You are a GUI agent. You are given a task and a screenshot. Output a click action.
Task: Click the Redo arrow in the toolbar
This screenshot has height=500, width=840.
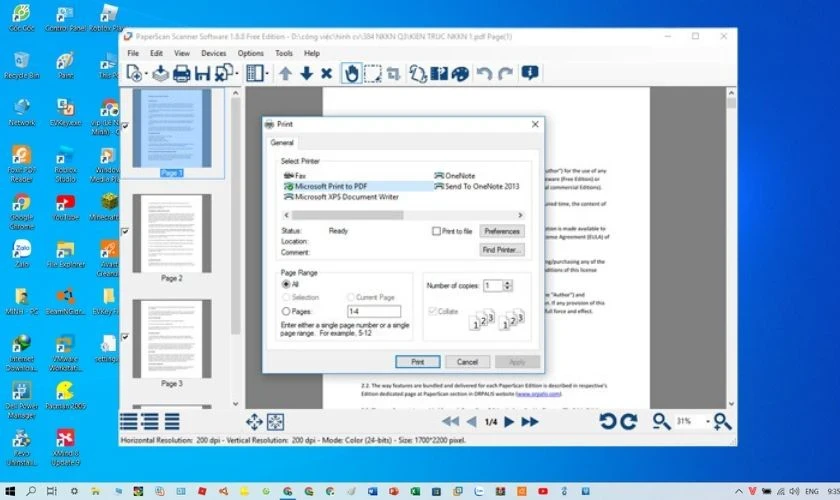click(505, 73)
